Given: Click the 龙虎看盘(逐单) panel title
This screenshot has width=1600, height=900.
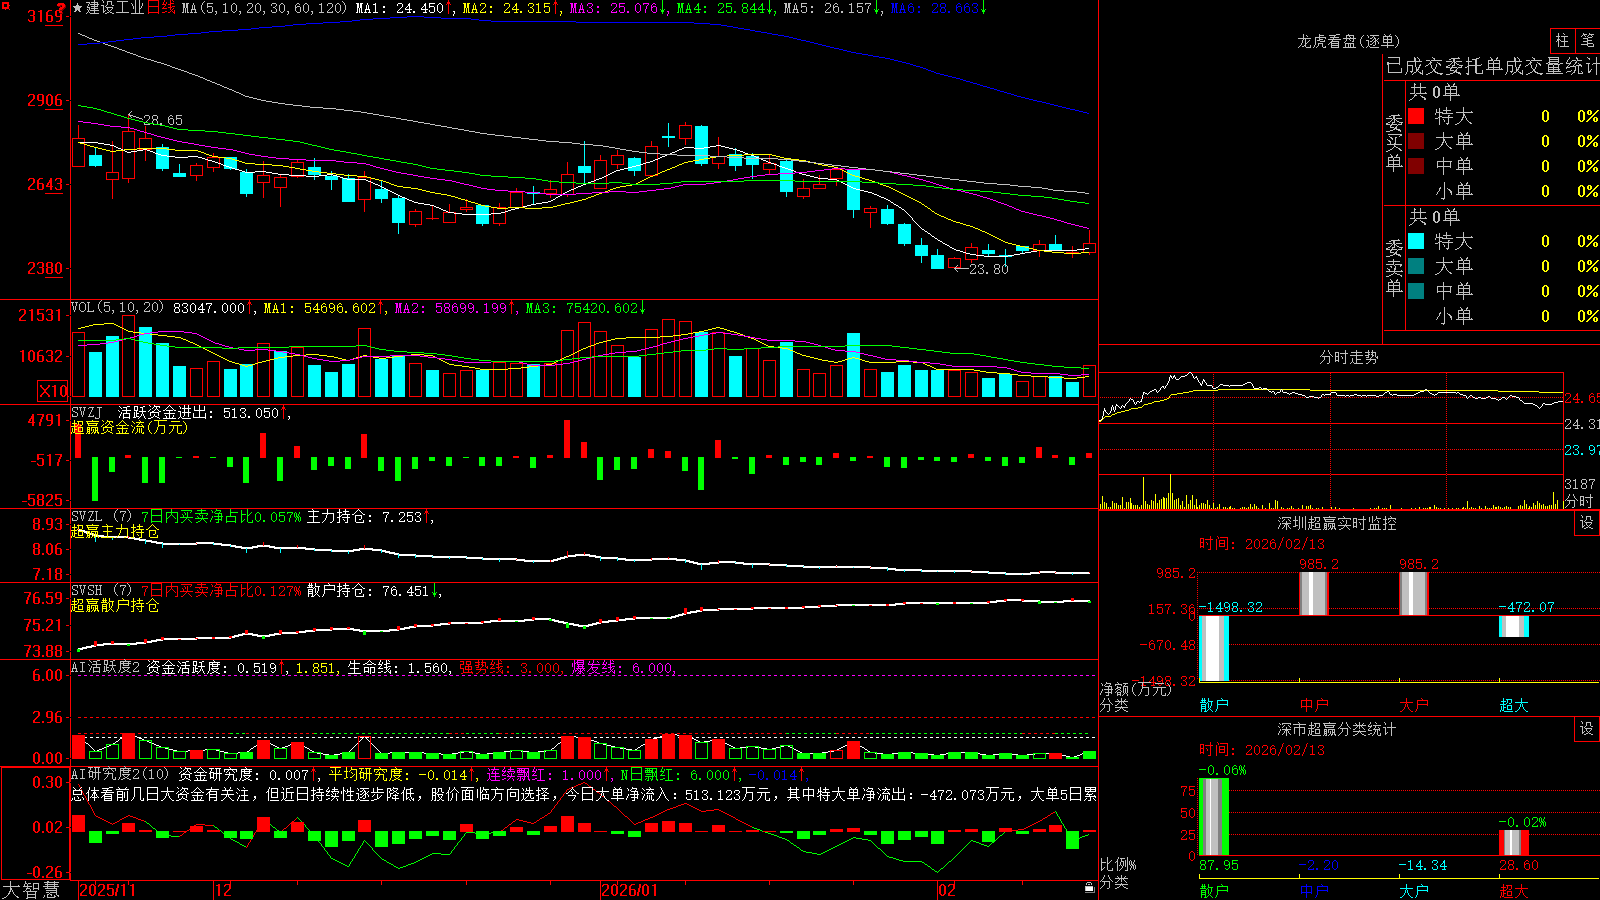Looking at the screenshot, I should click(1348, 41).
